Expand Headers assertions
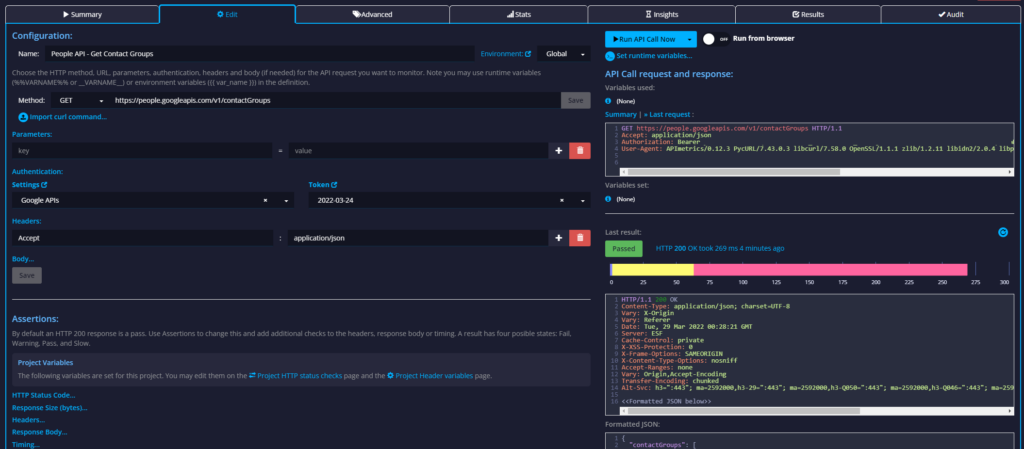 28,420
